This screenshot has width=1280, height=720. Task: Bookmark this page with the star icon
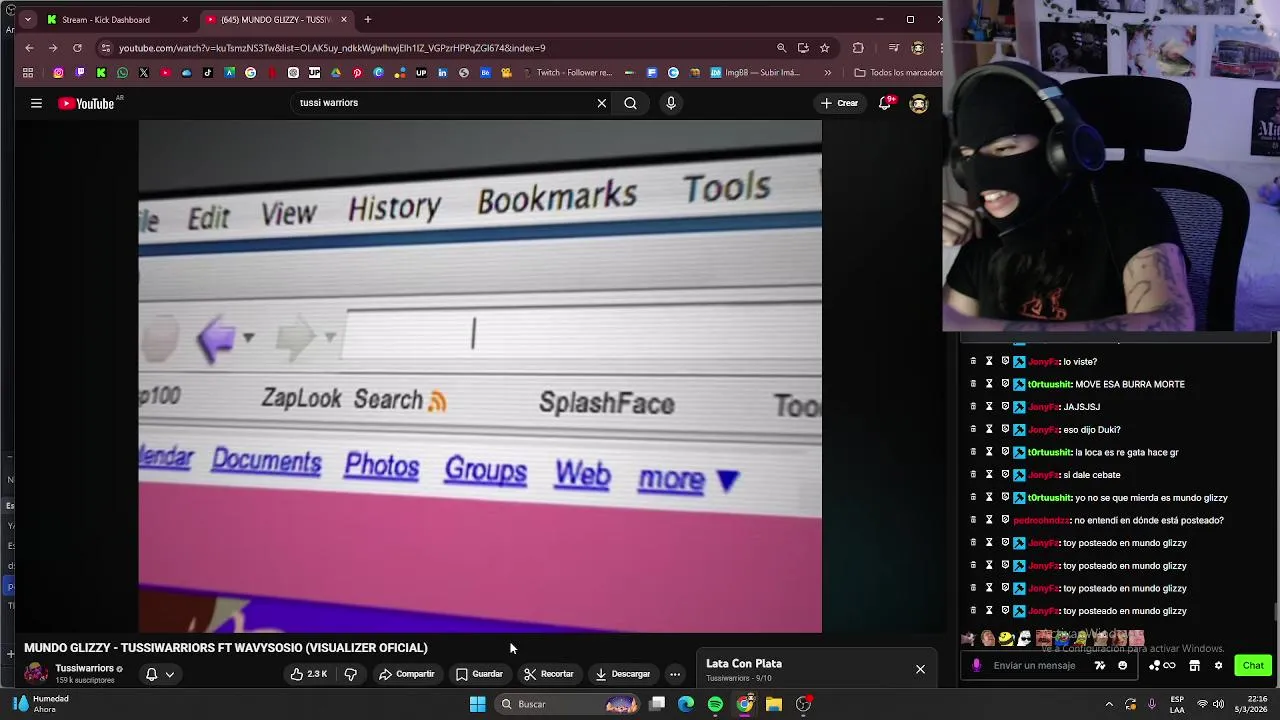coord(824,48)
